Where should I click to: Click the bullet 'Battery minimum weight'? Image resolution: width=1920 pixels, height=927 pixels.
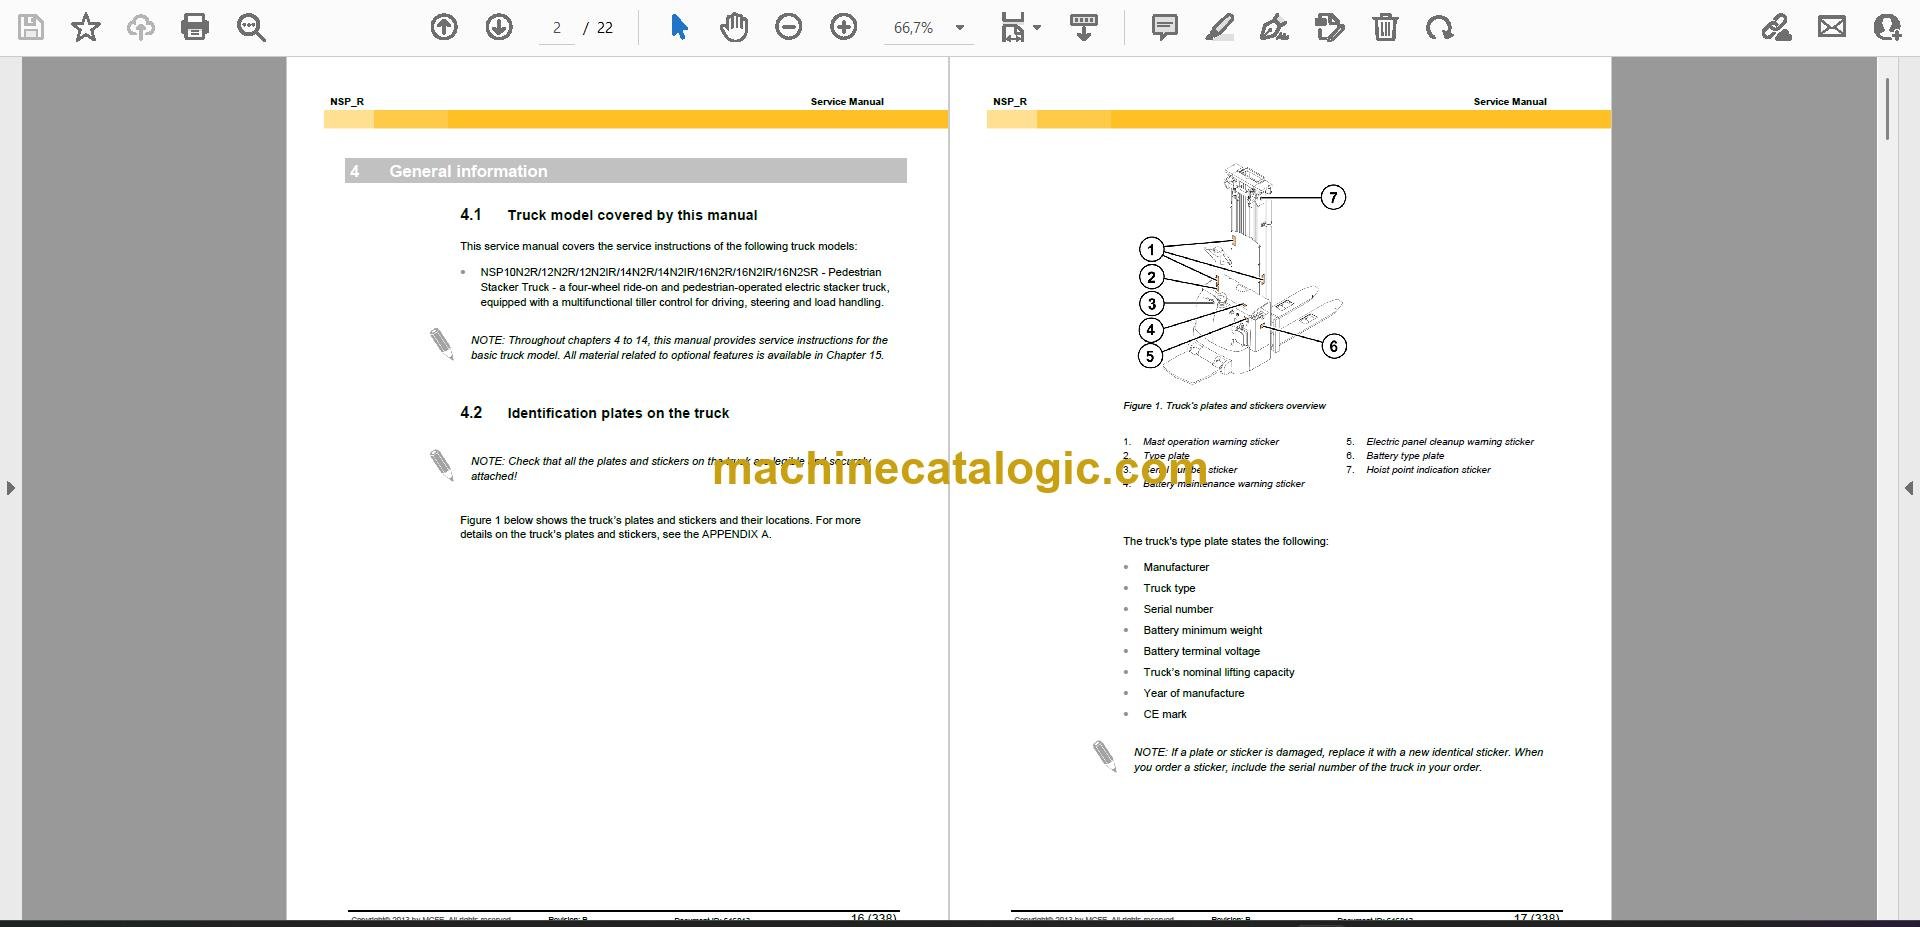coord(1203,630)
